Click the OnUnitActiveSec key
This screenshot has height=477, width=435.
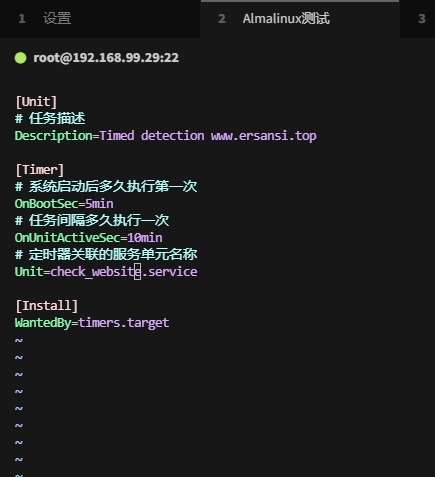coord(67,238)
